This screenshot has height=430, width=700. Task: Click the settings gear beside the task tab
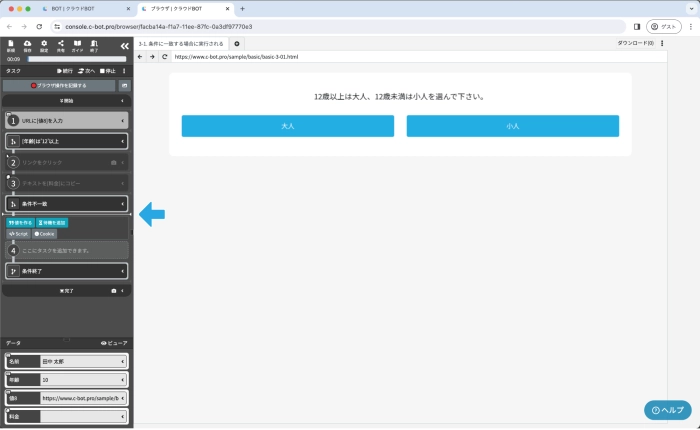coord(237,44)
